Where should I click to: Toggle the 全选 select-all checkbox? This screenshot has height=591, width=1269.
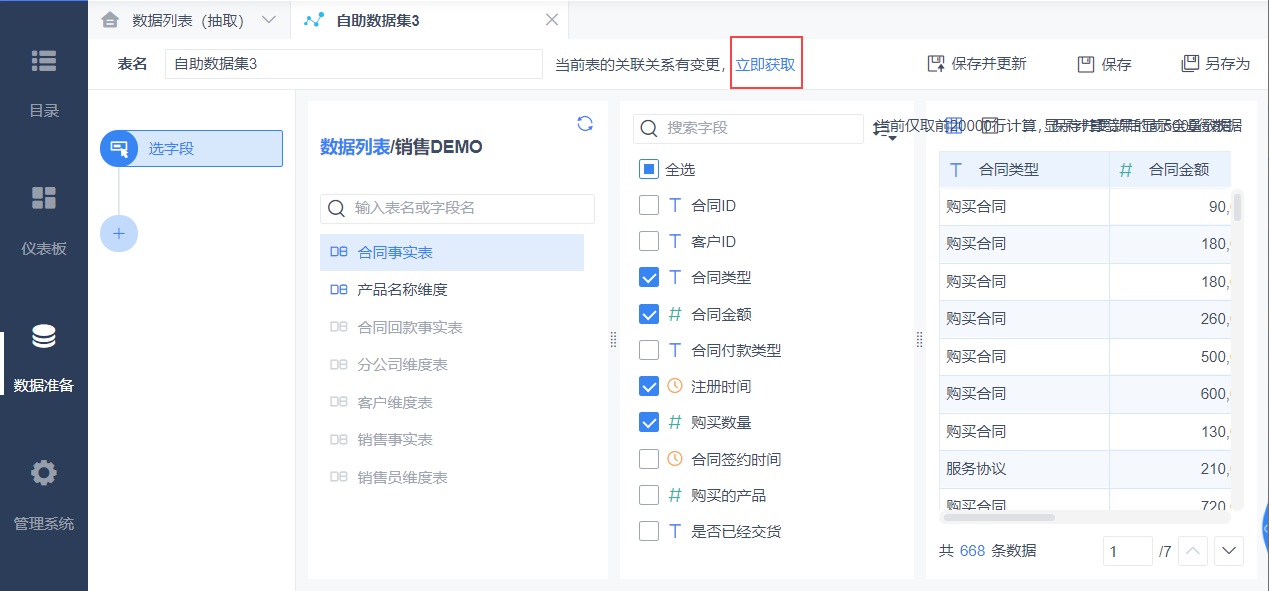(649, 170)
